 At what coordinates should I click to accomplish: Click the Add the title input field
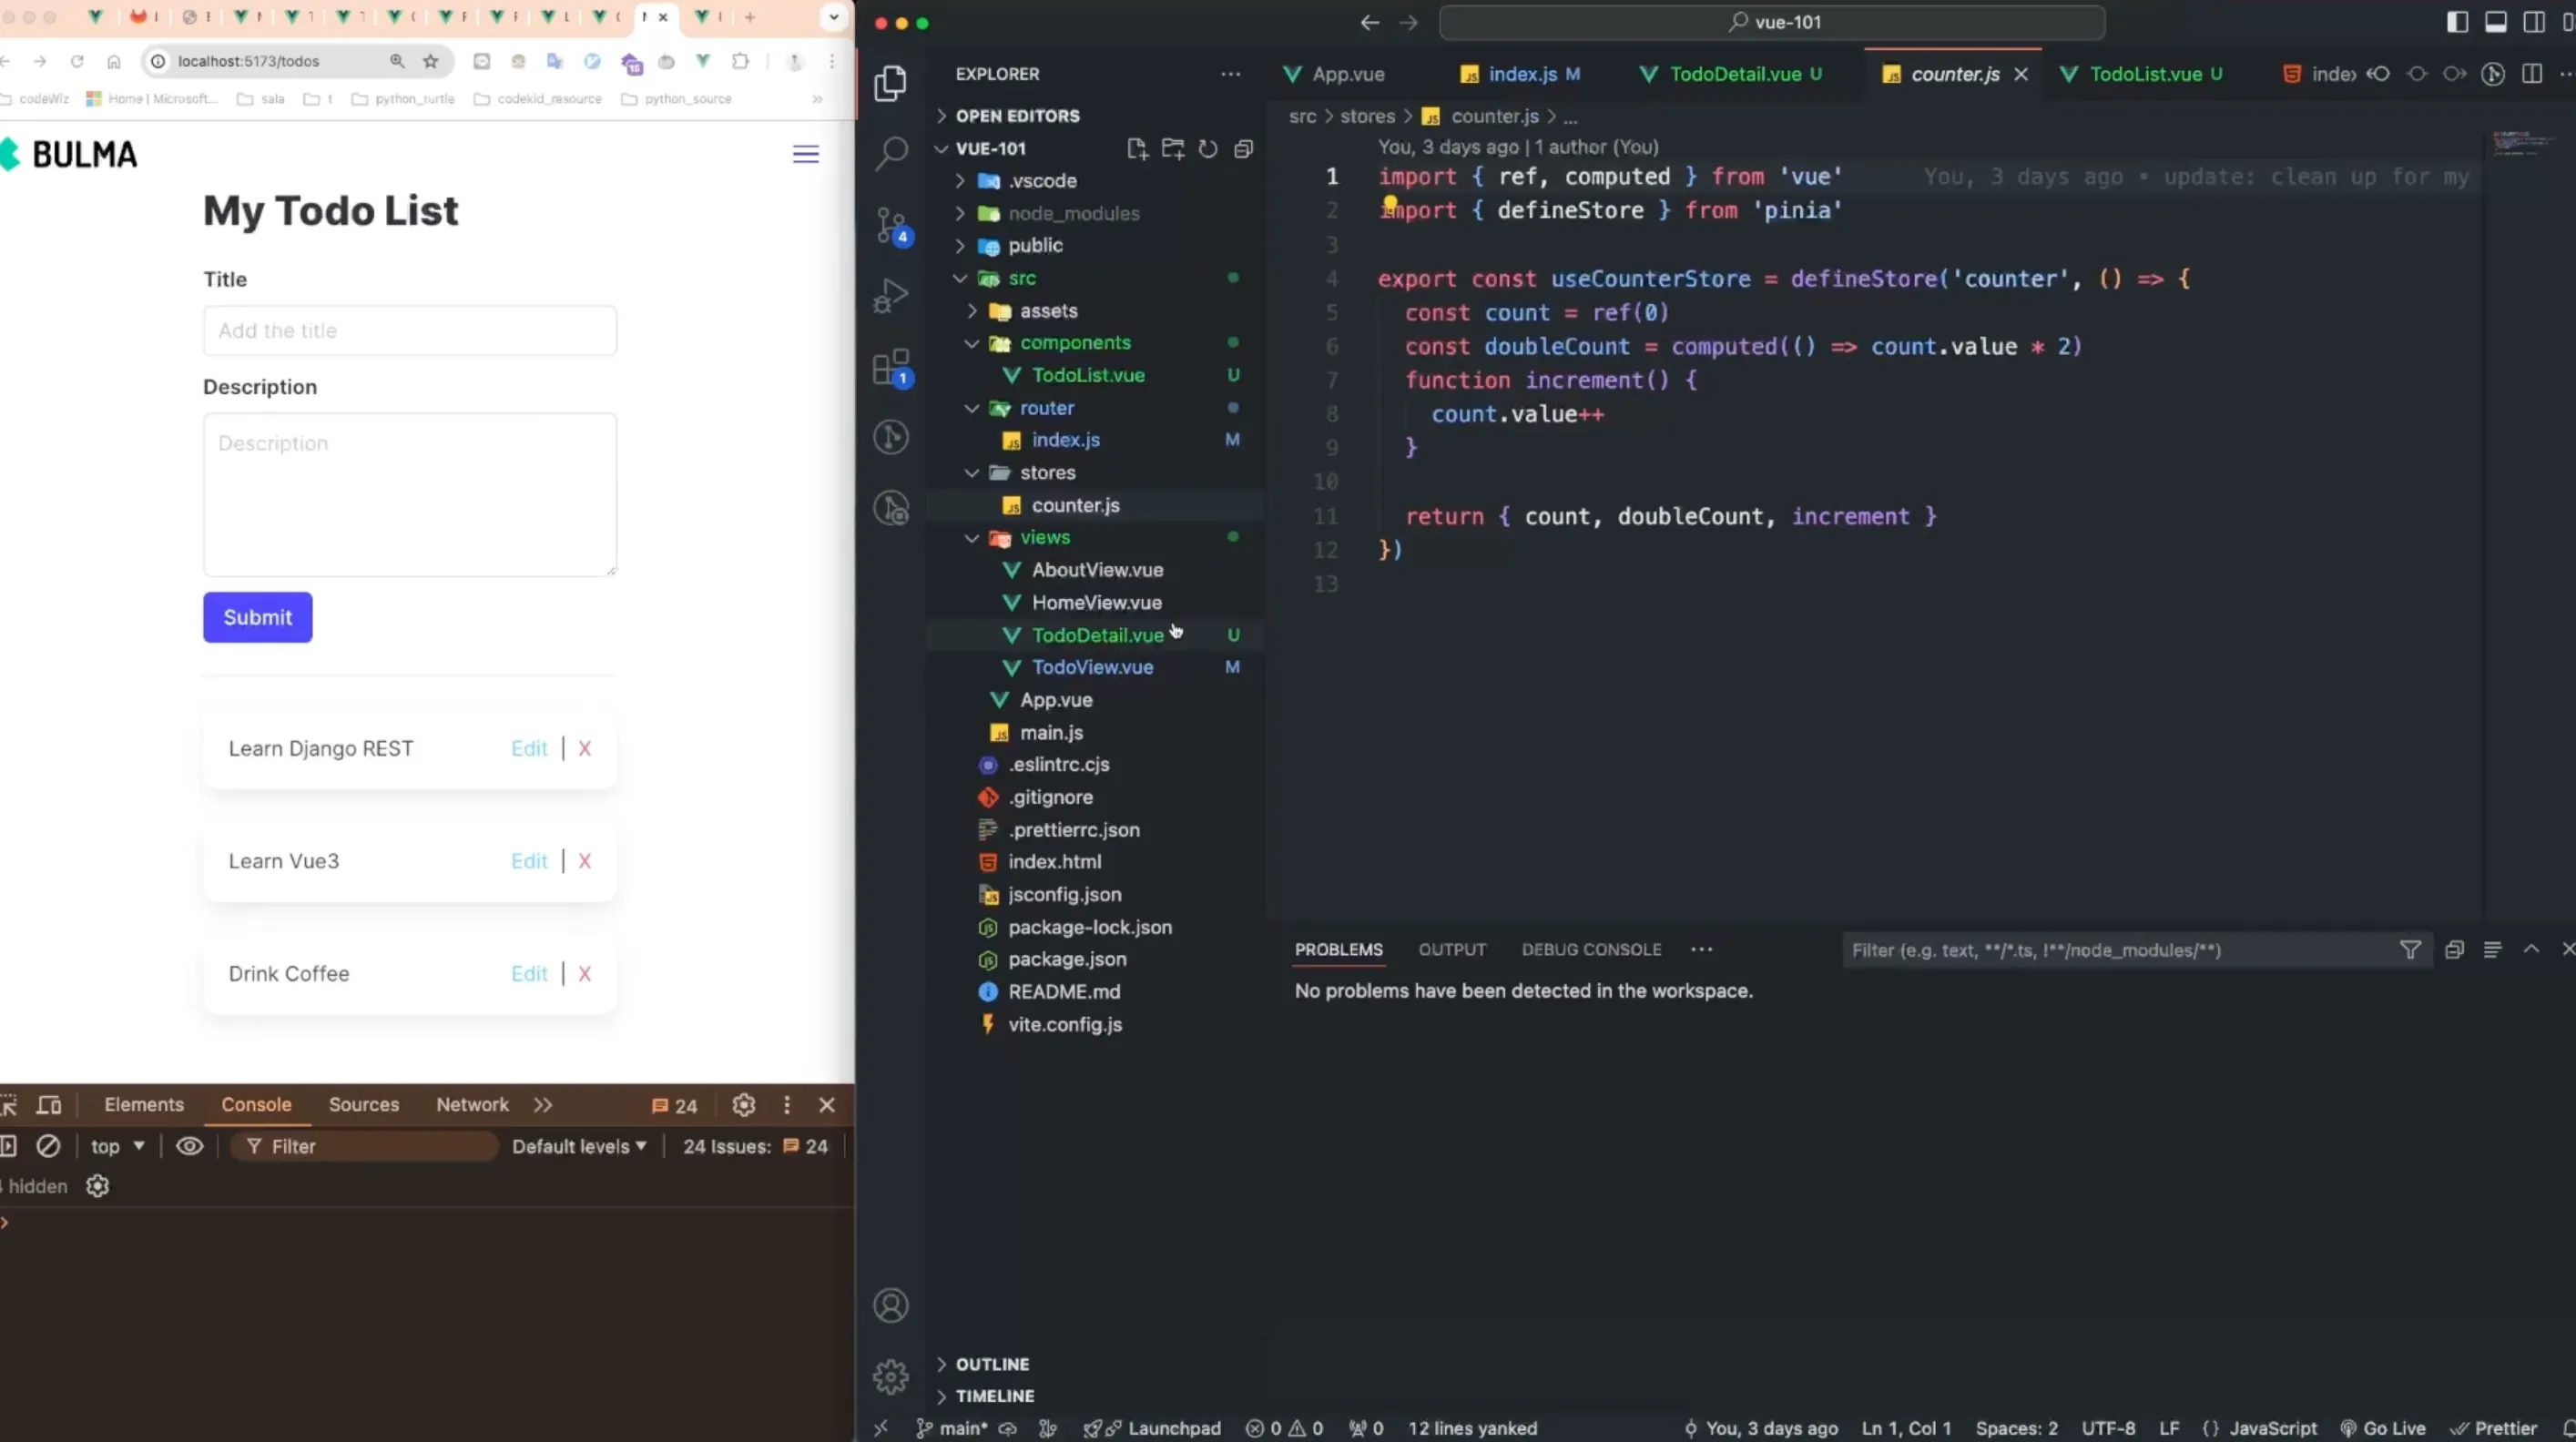pyautogui.click(x=409, y=331)
